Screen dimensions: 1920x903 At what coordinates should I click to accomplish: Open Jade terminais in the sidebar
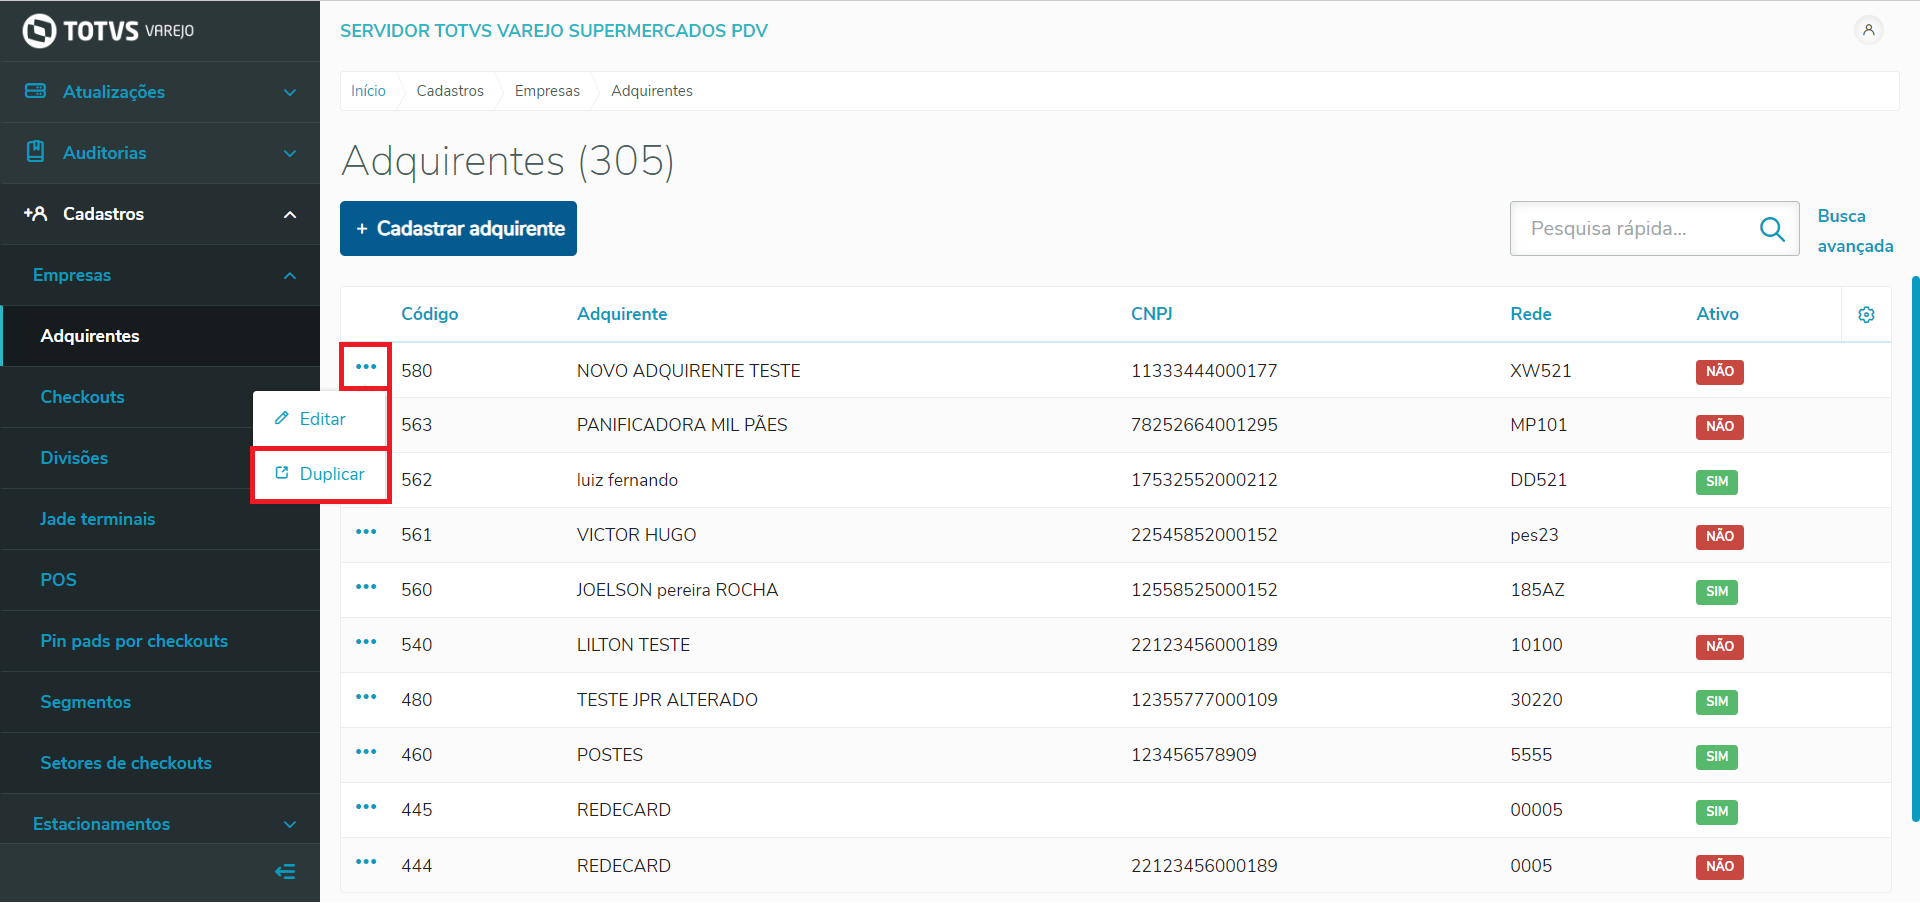tap(97, 519)
